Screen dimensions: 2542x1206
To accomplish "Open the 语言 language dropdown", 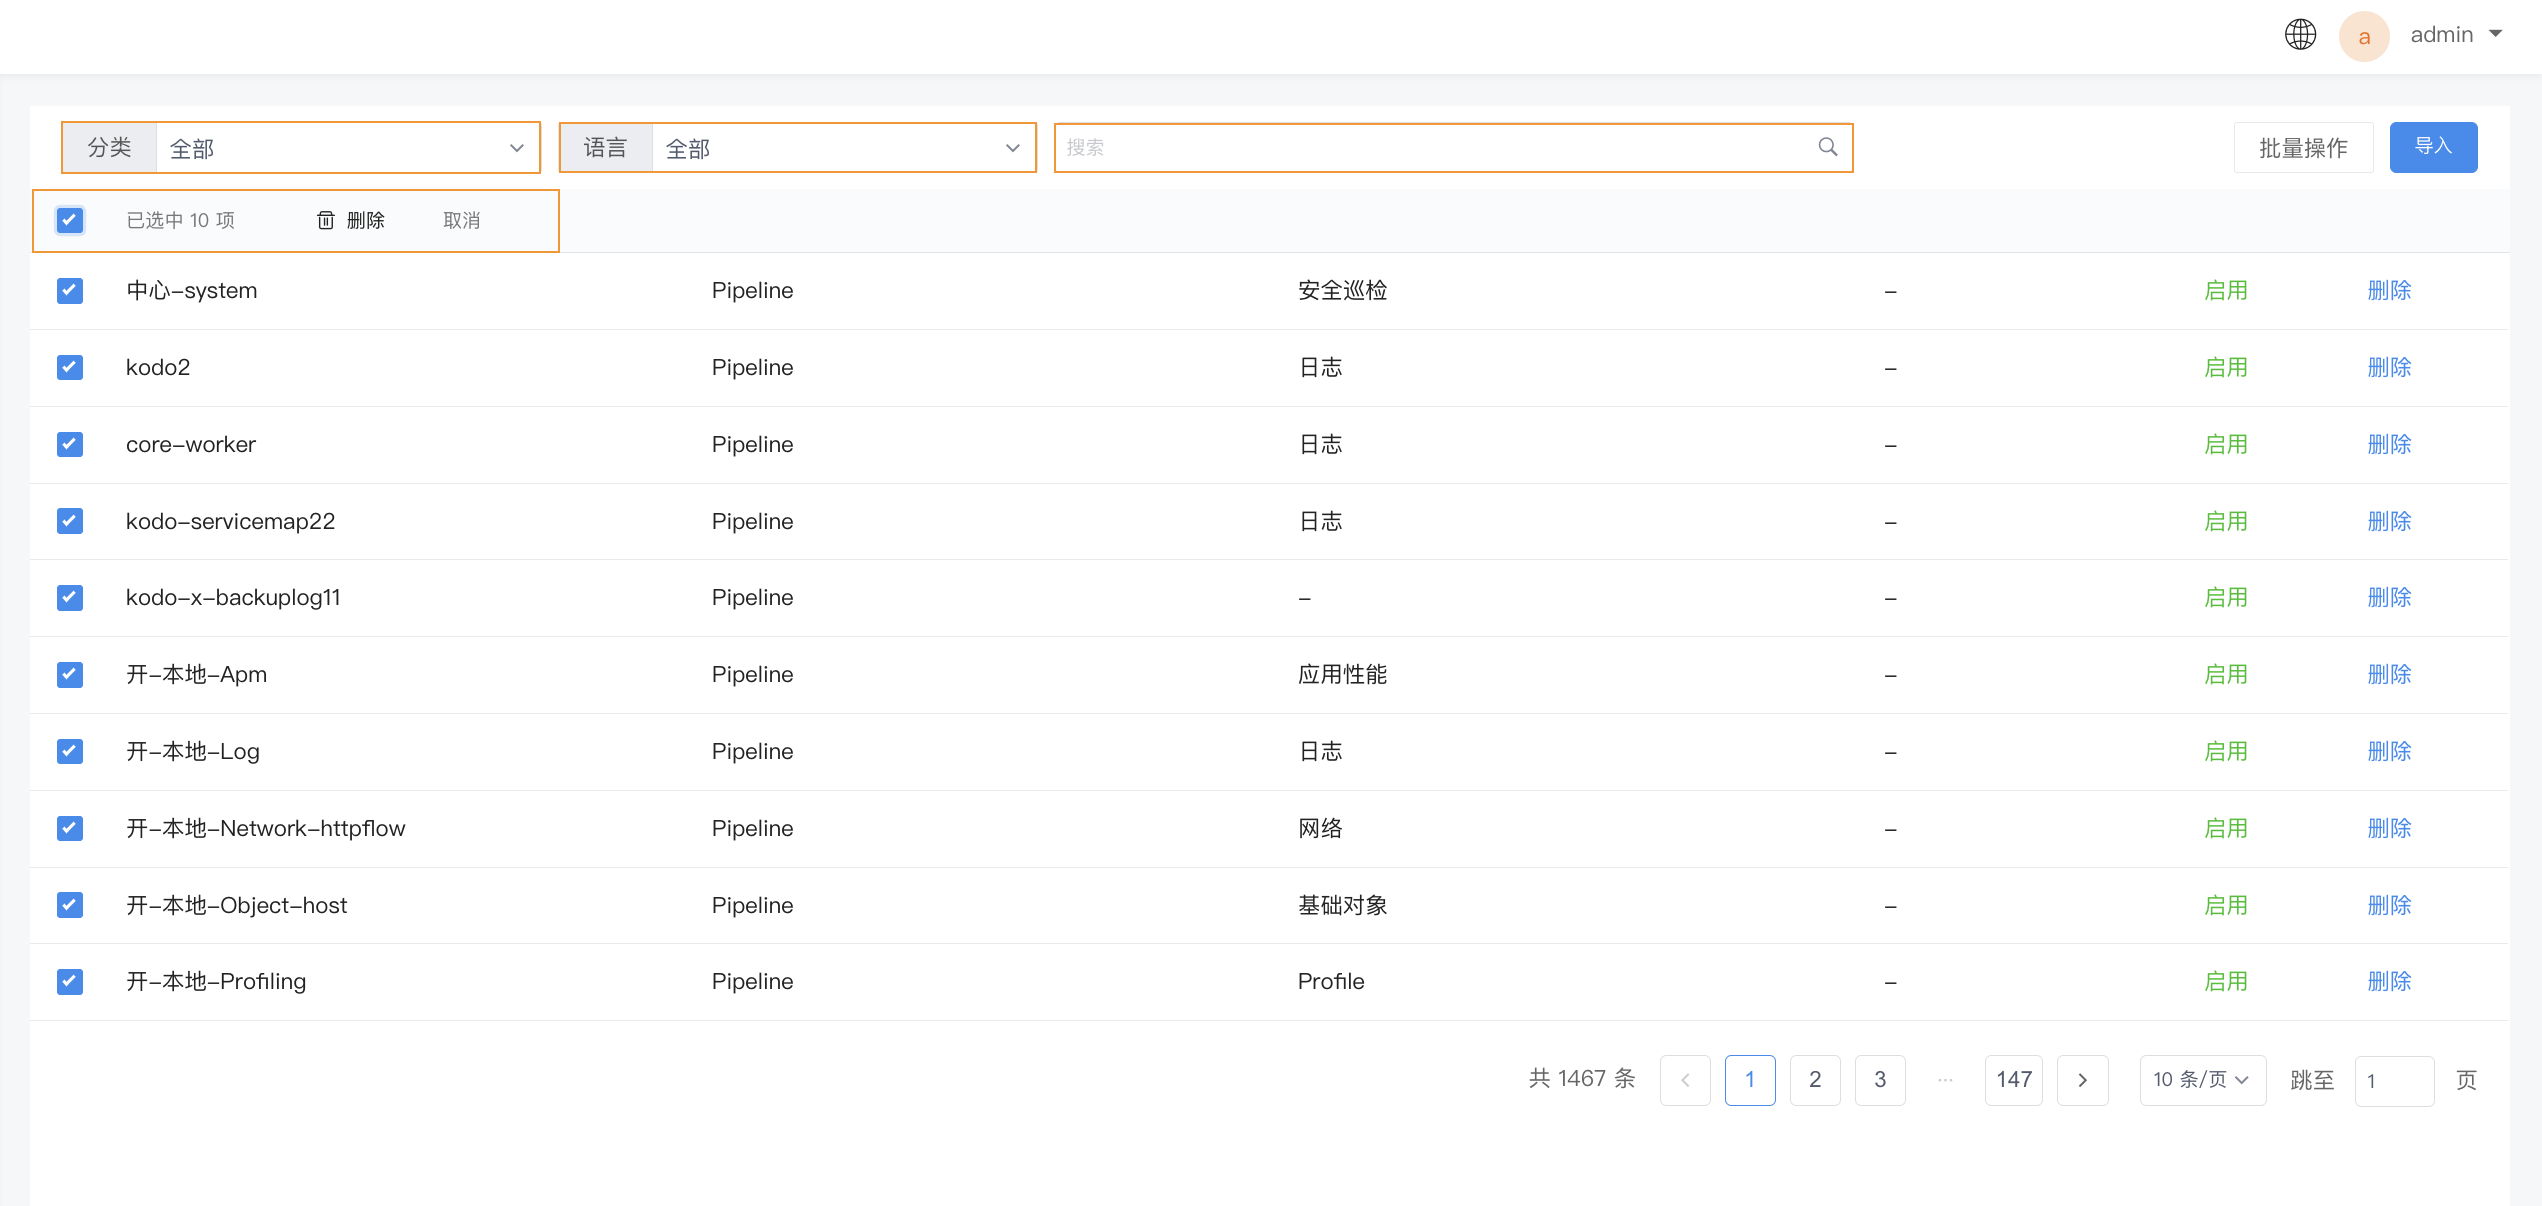I will (844, 148).
